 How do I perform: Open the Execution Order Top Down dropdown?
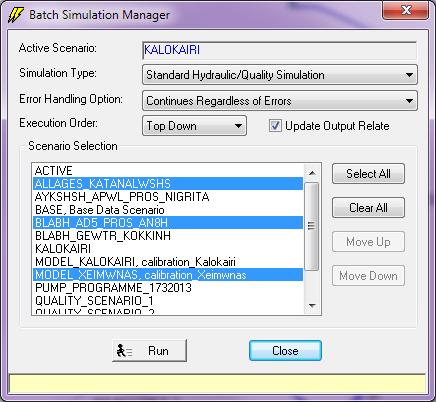[194, 126]
